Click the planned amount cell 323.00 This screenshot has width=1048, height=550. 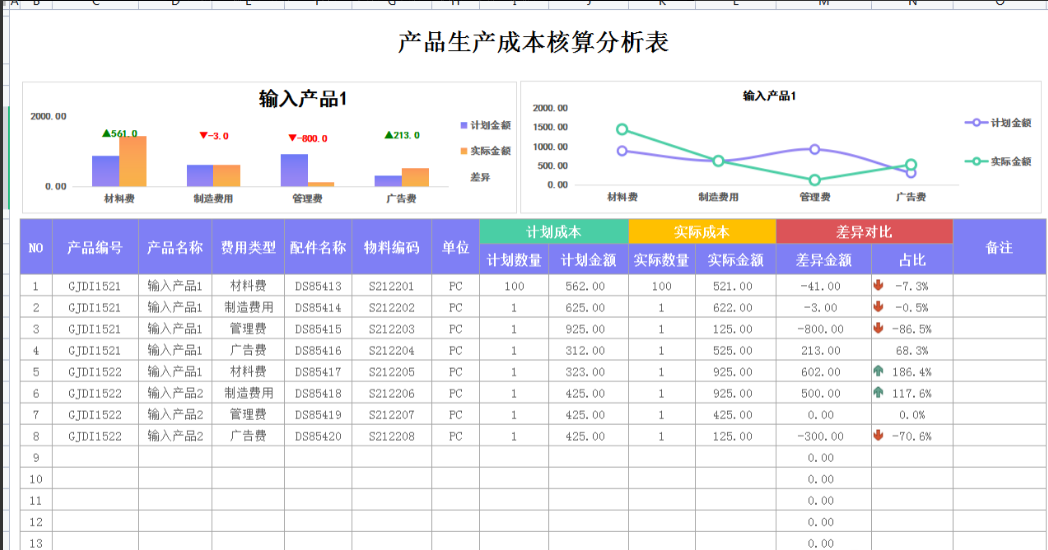(588, 372)
